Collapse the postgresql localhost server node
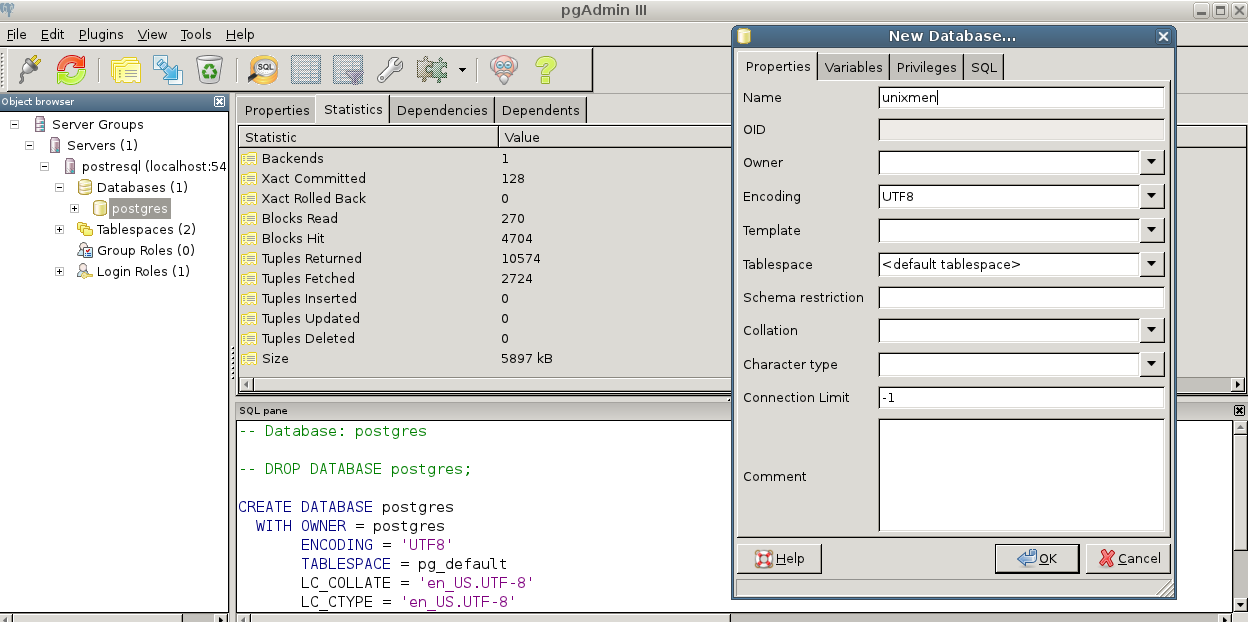1248x622 pixels. pyautogui.click(x=45, y=166)
